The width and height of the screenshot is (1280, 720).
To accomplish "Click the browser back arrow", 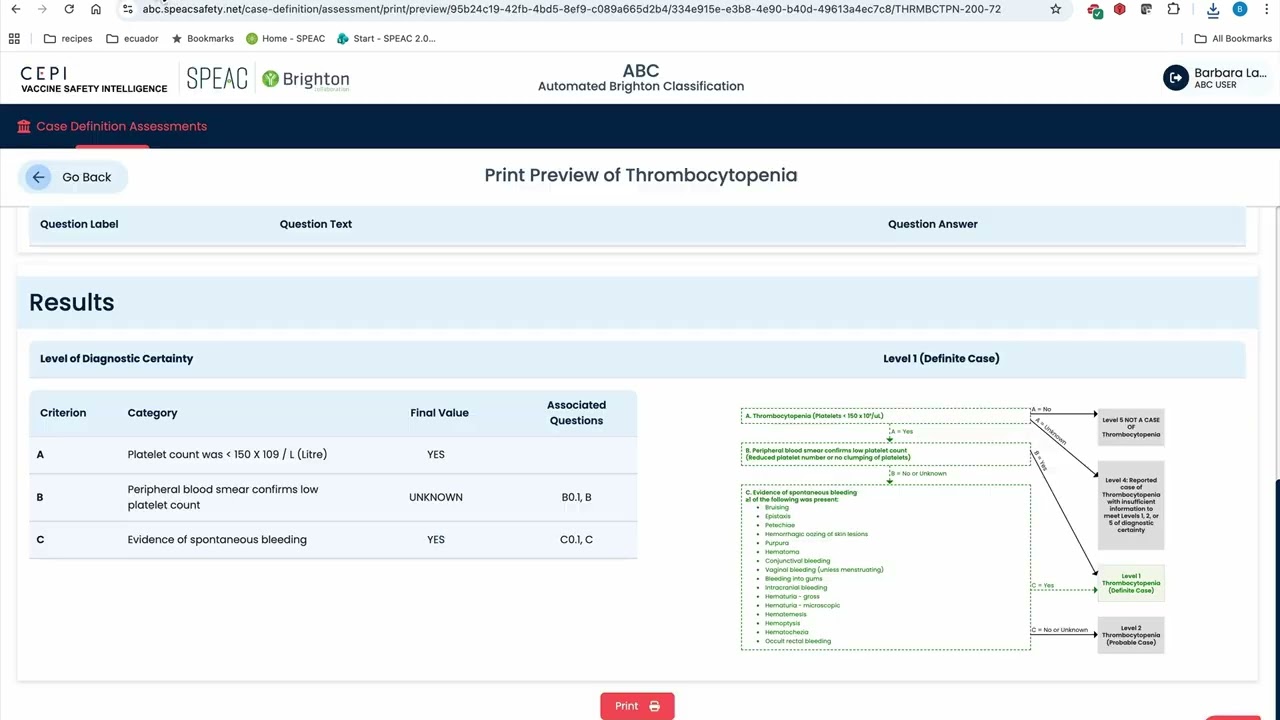I will (x=16, y=9).
